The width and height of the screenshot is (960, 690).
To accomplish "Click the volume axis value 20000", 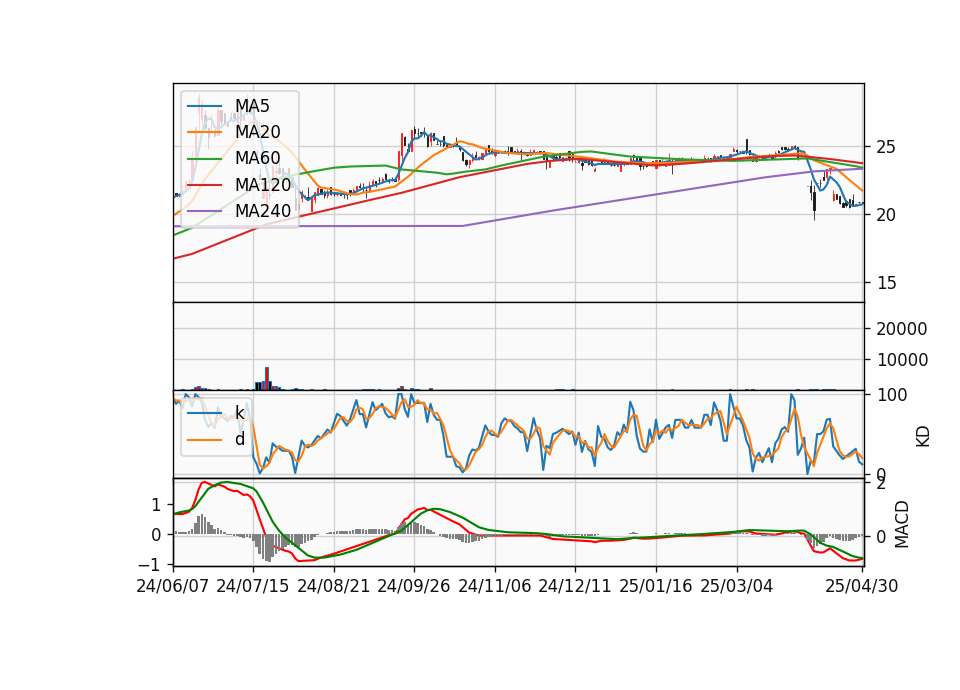I will [902, 329].
